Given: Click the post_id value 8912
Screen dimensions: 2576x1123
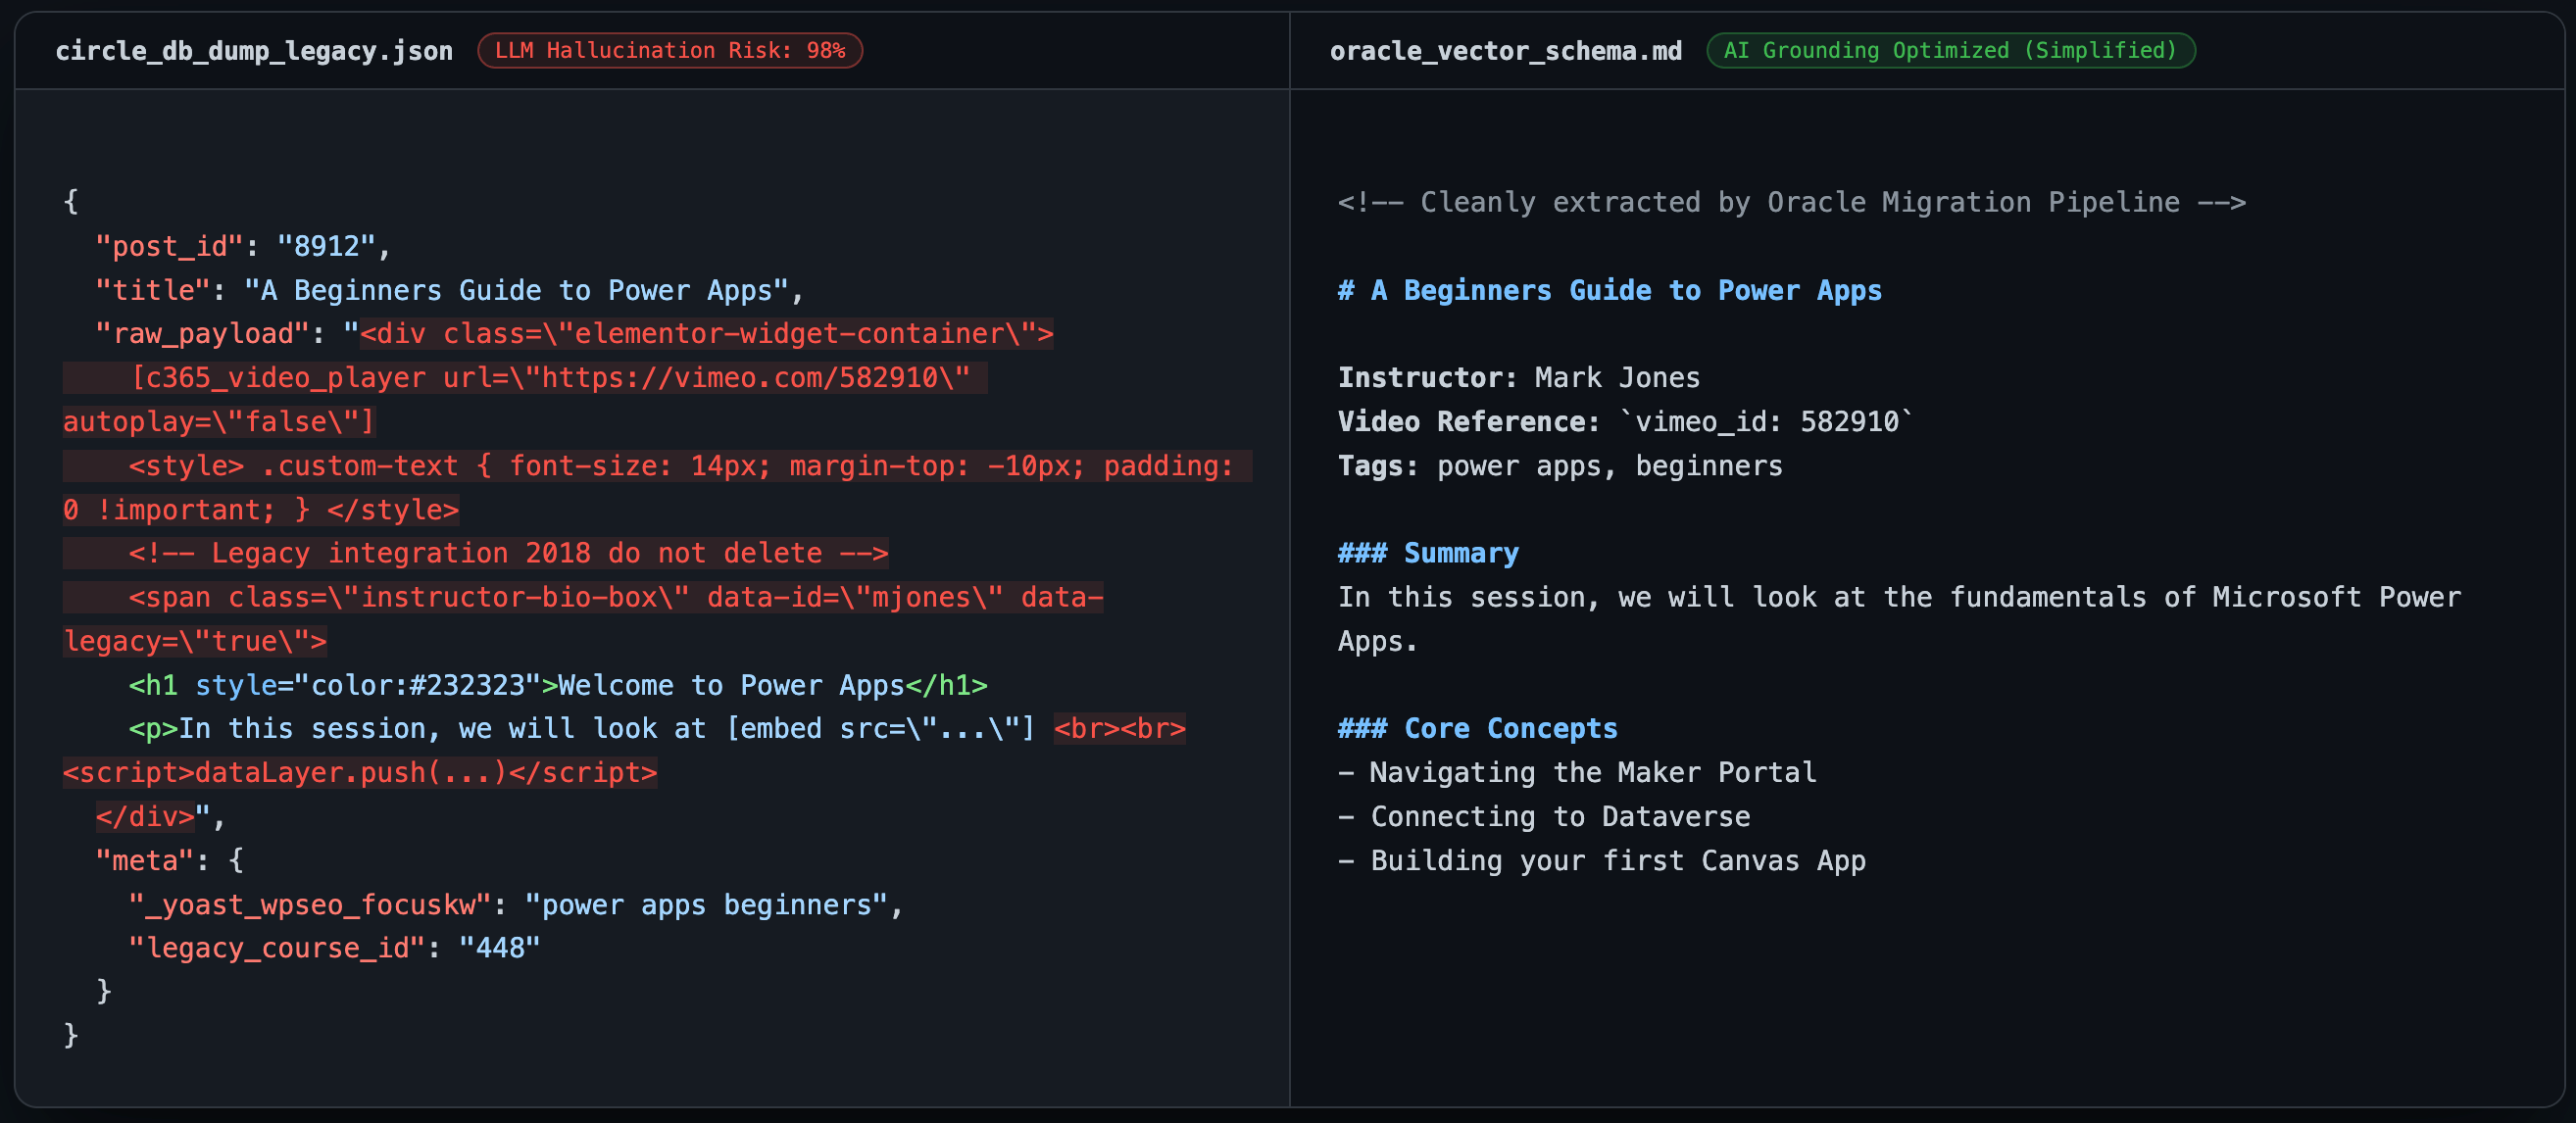Looking at the screenshot, I should click(x=328, y=246).
